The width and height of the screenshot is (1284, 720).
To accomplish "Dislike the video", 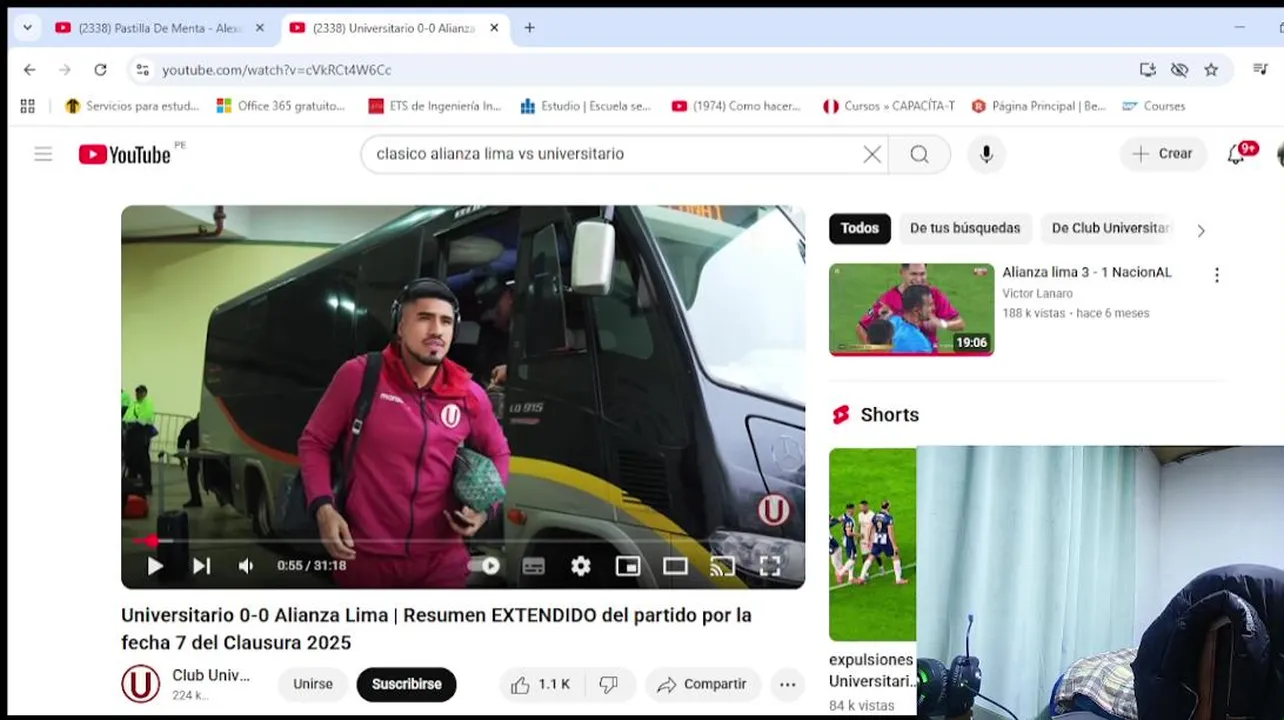I will pyautogui.click(x=609, y=685).
